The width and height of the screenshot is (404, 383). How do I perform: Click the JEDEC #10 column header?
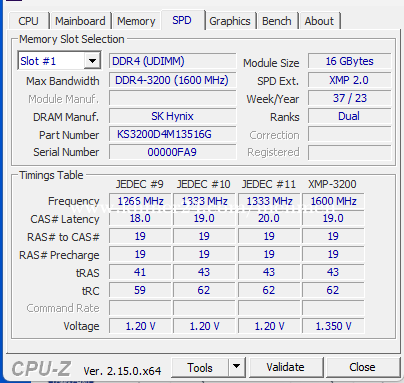[203, 184]
